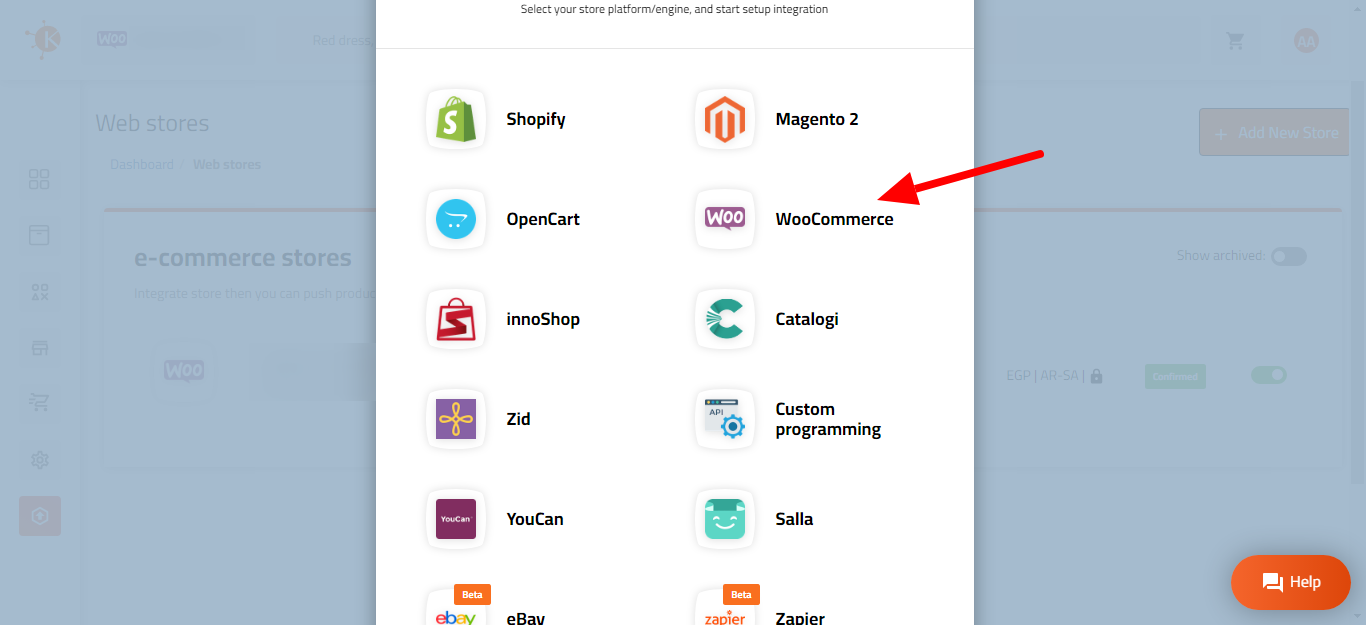Click the "Select your store platform/engine" instruction text

pos(674,9)
